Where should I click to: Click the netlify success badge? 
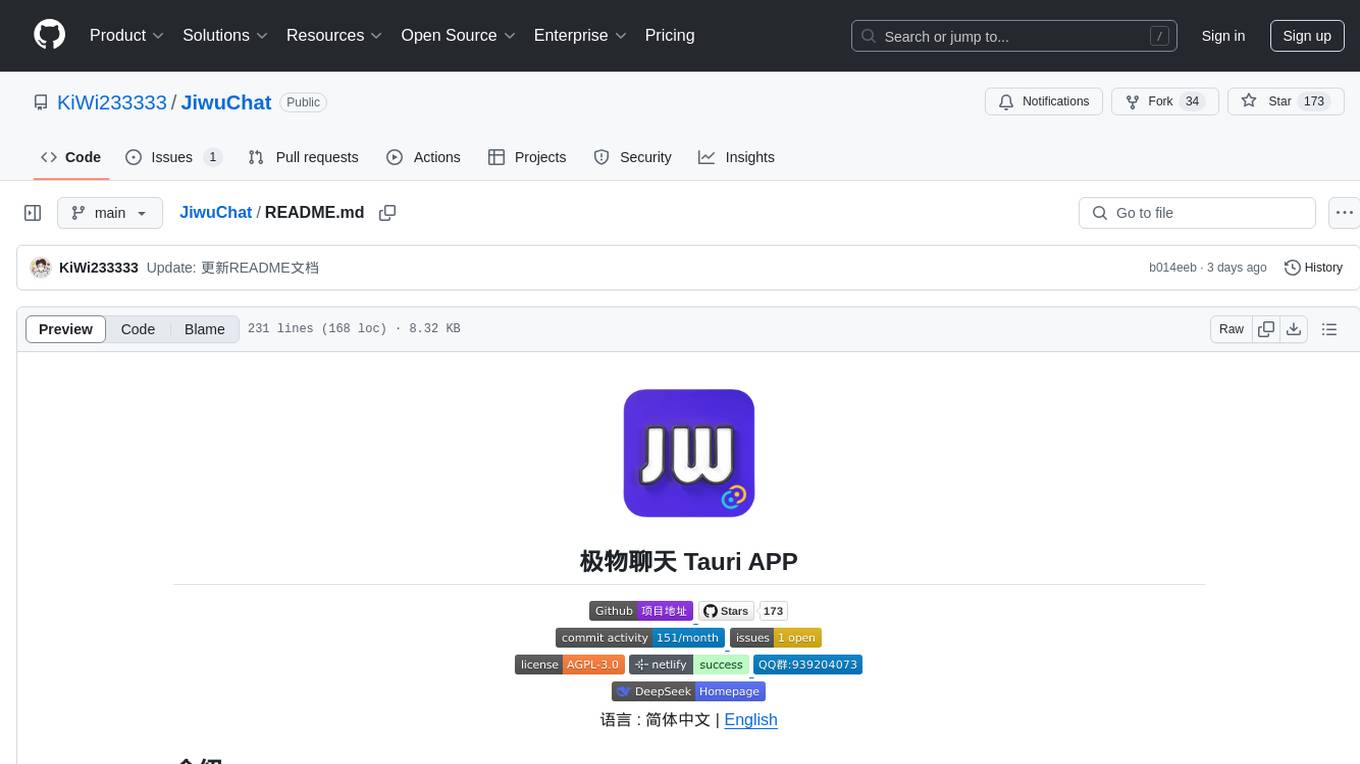tap(689, 665)
